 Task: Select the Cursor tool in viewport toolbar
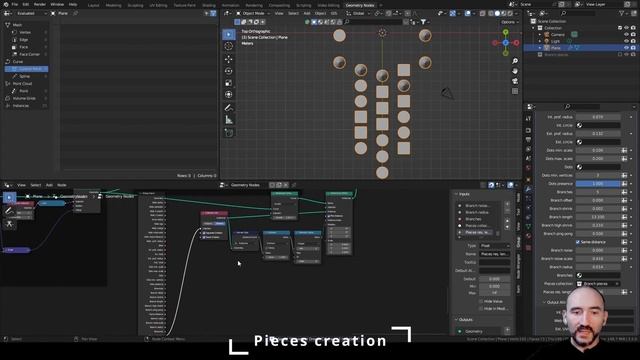(229, 46)
